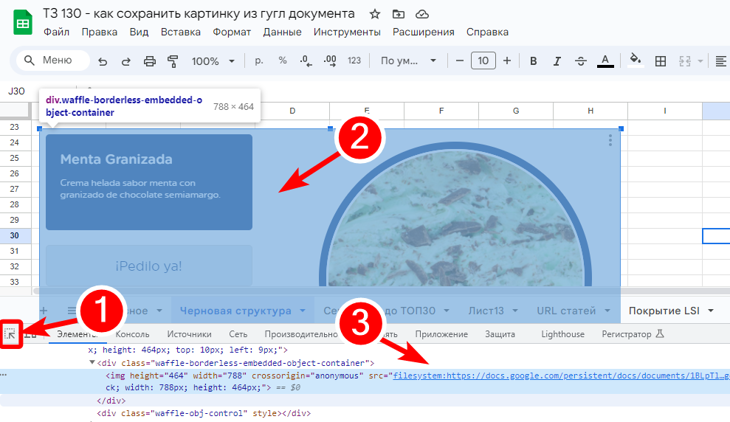Open the Инструменты menu
Screen dimensions: 730x422
pos(347,32)
